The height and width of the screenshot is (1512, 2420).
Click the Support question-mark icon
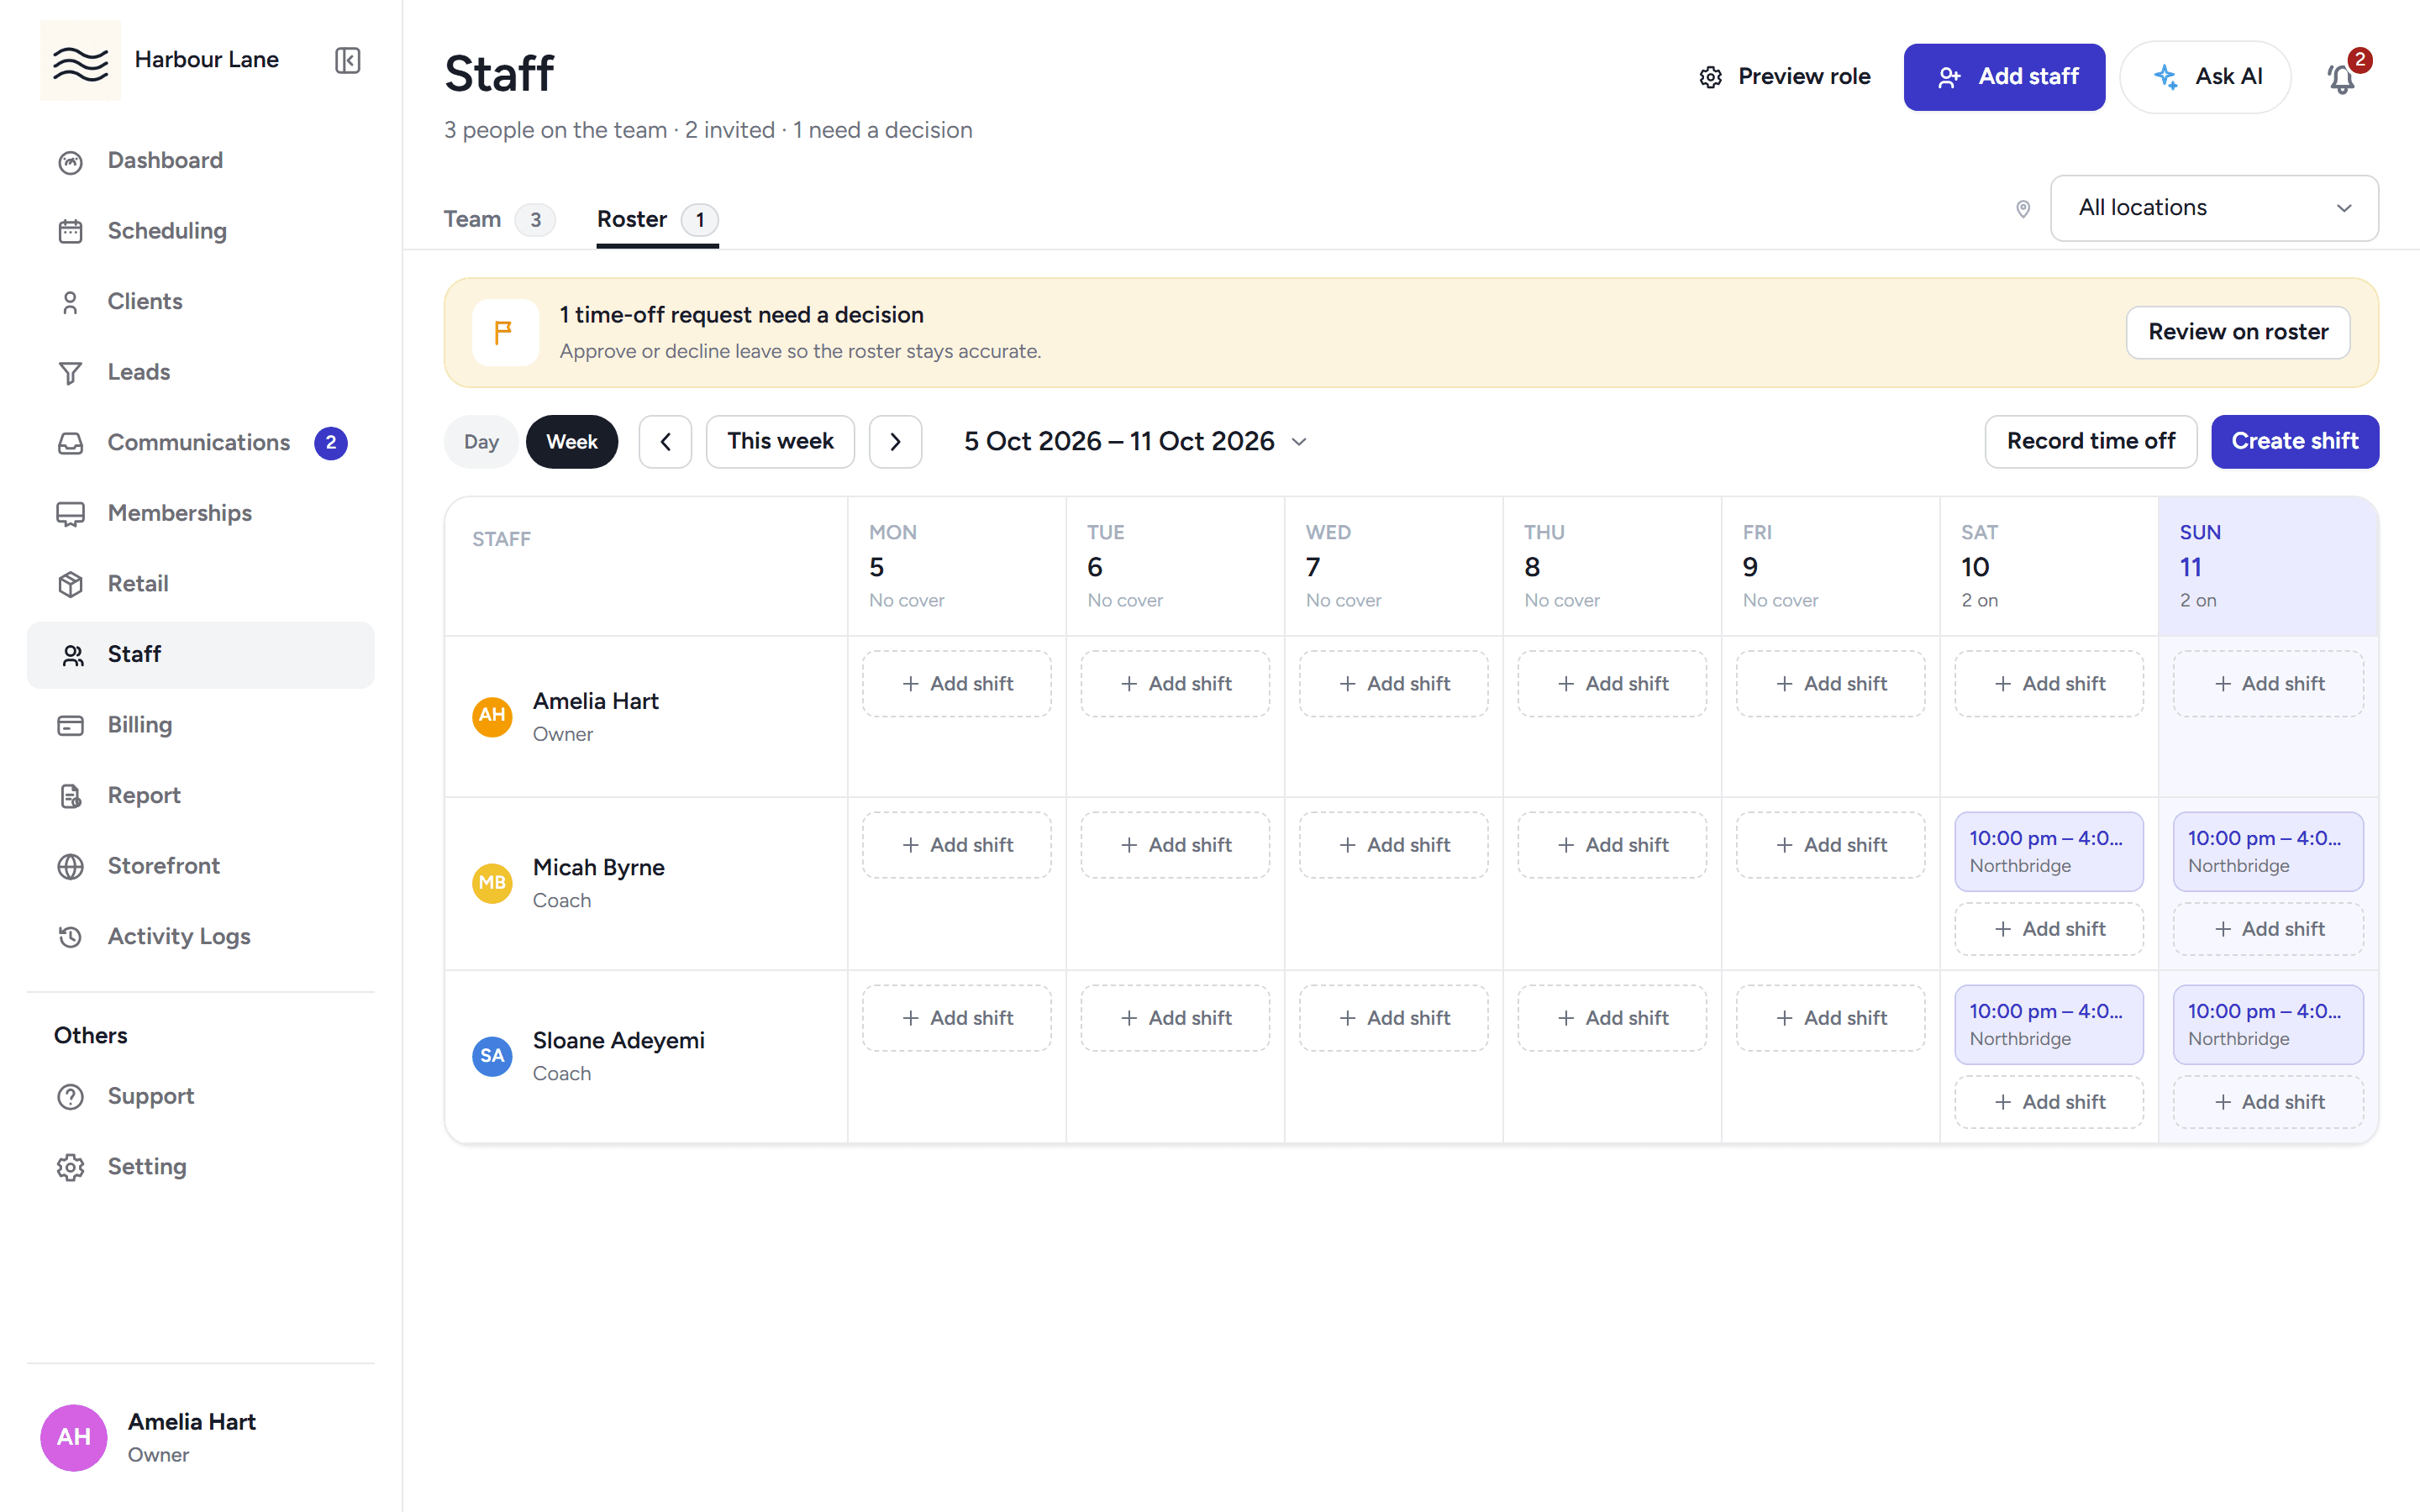pyautogui.click(x=70, y=1097)
